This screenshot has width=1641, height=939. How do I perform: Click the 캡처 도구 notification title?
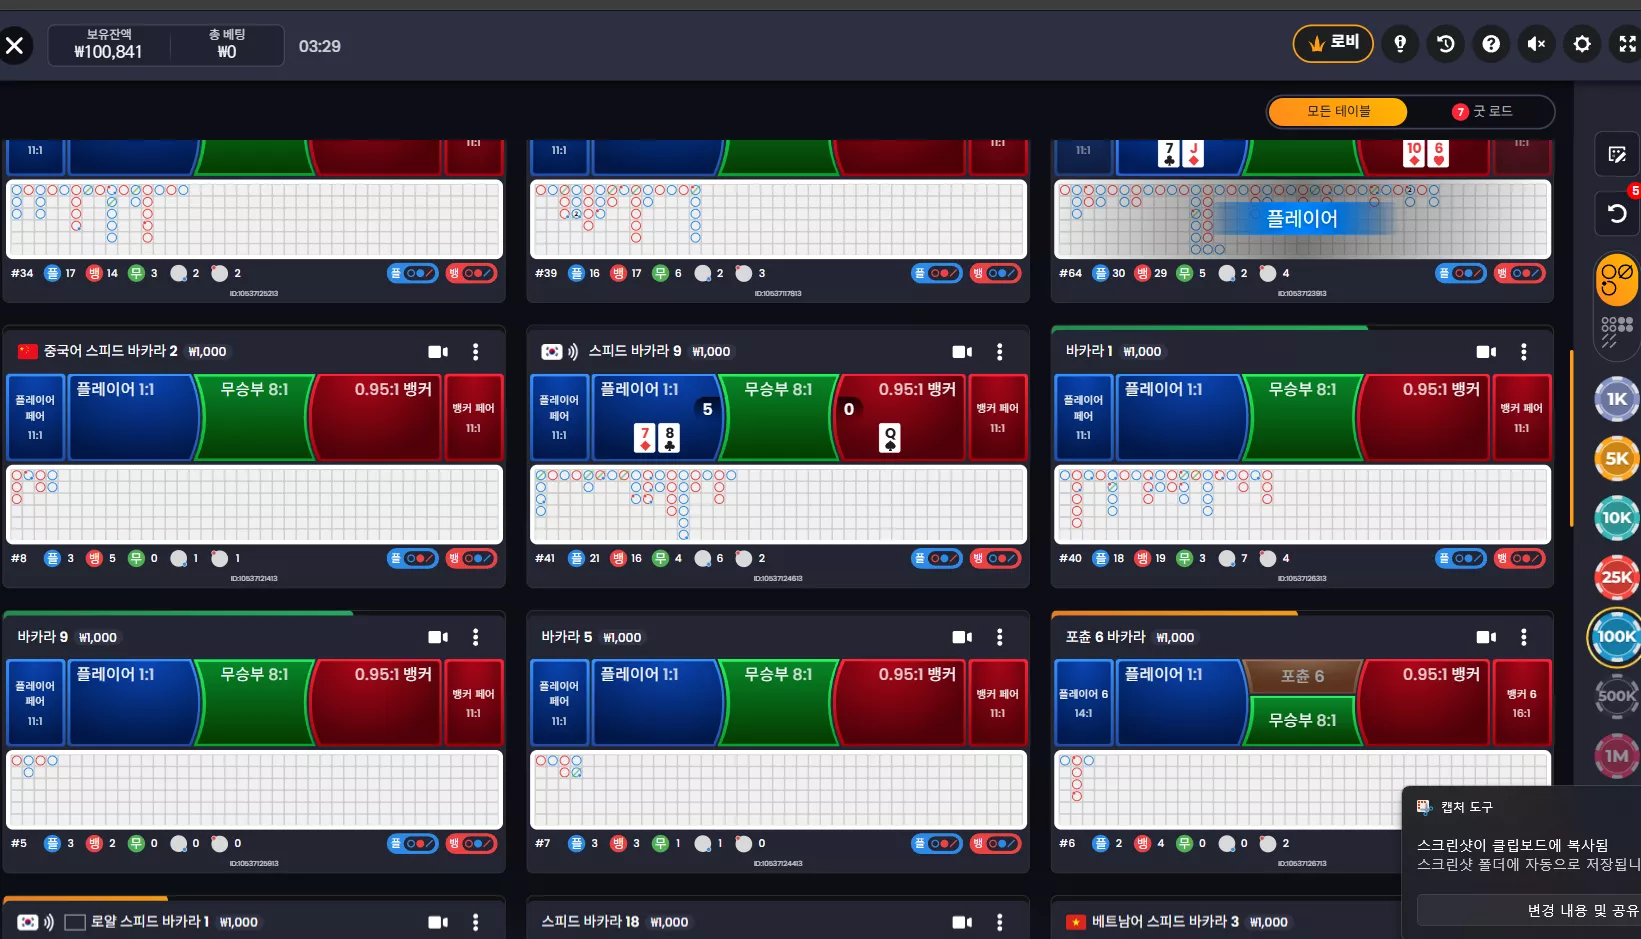1466,807
